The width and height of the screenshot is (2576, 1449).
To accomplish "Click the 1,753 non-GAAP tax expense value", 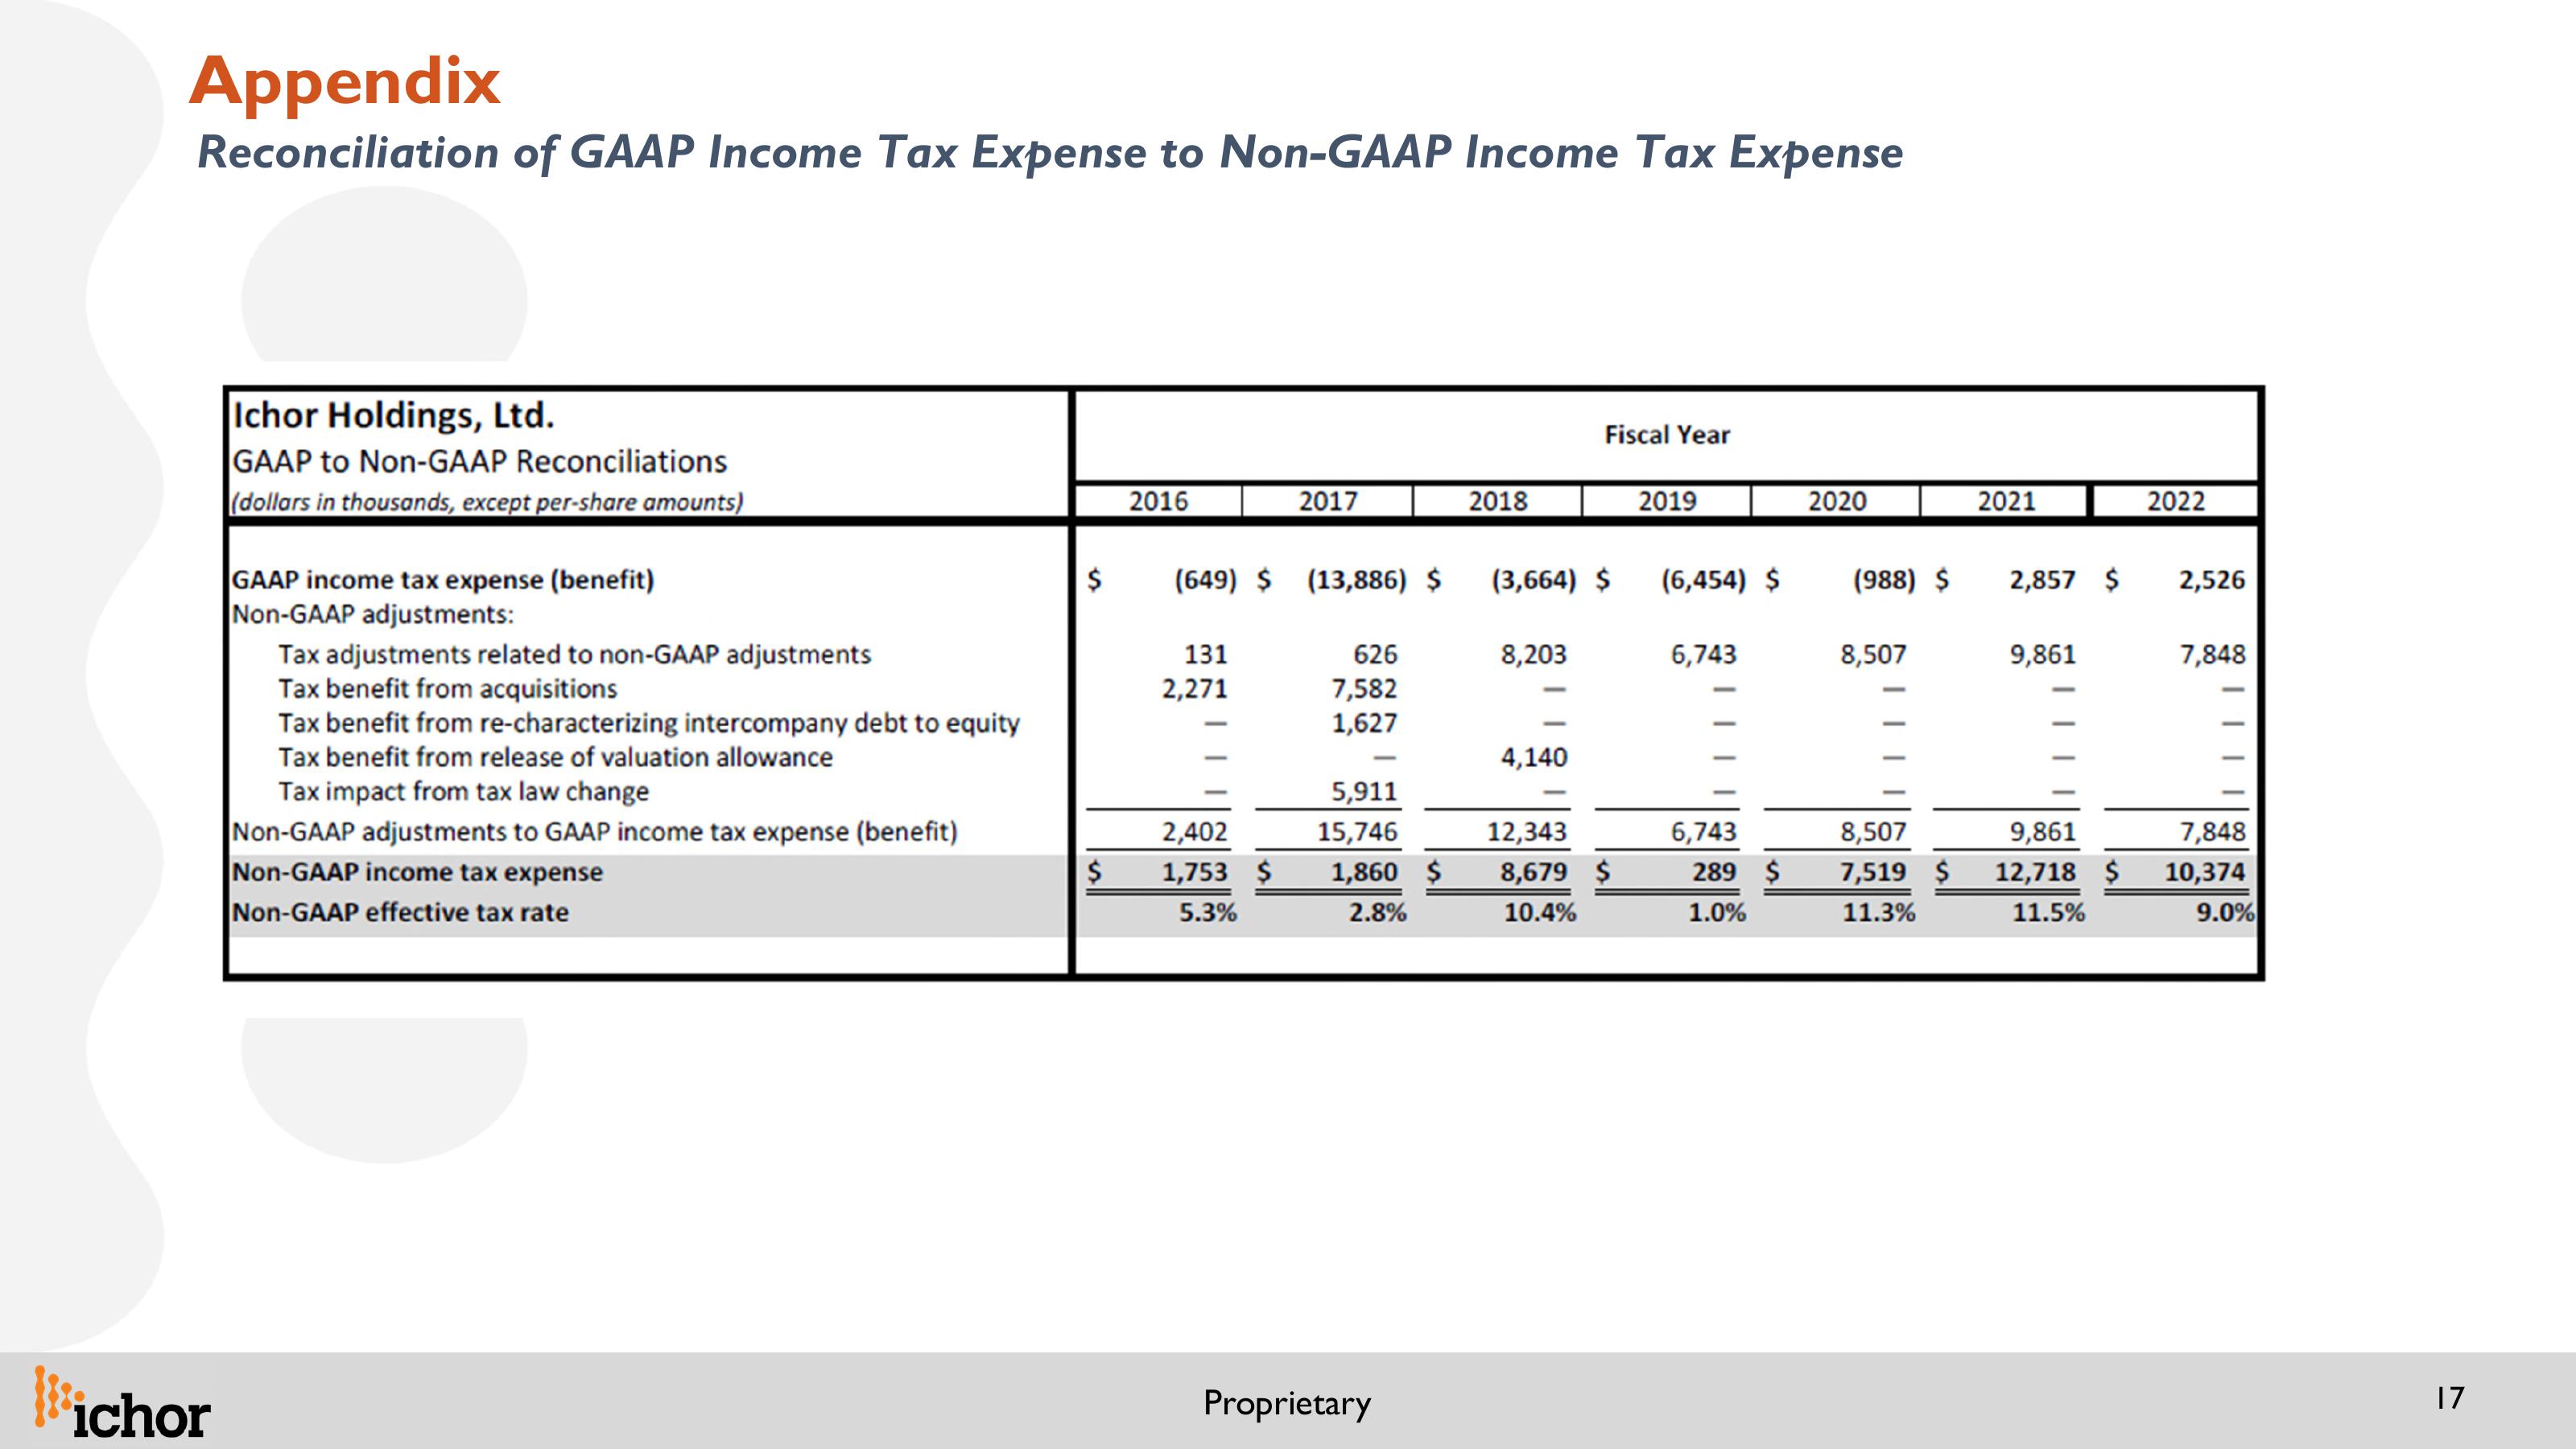I will tap(1194, 872).
